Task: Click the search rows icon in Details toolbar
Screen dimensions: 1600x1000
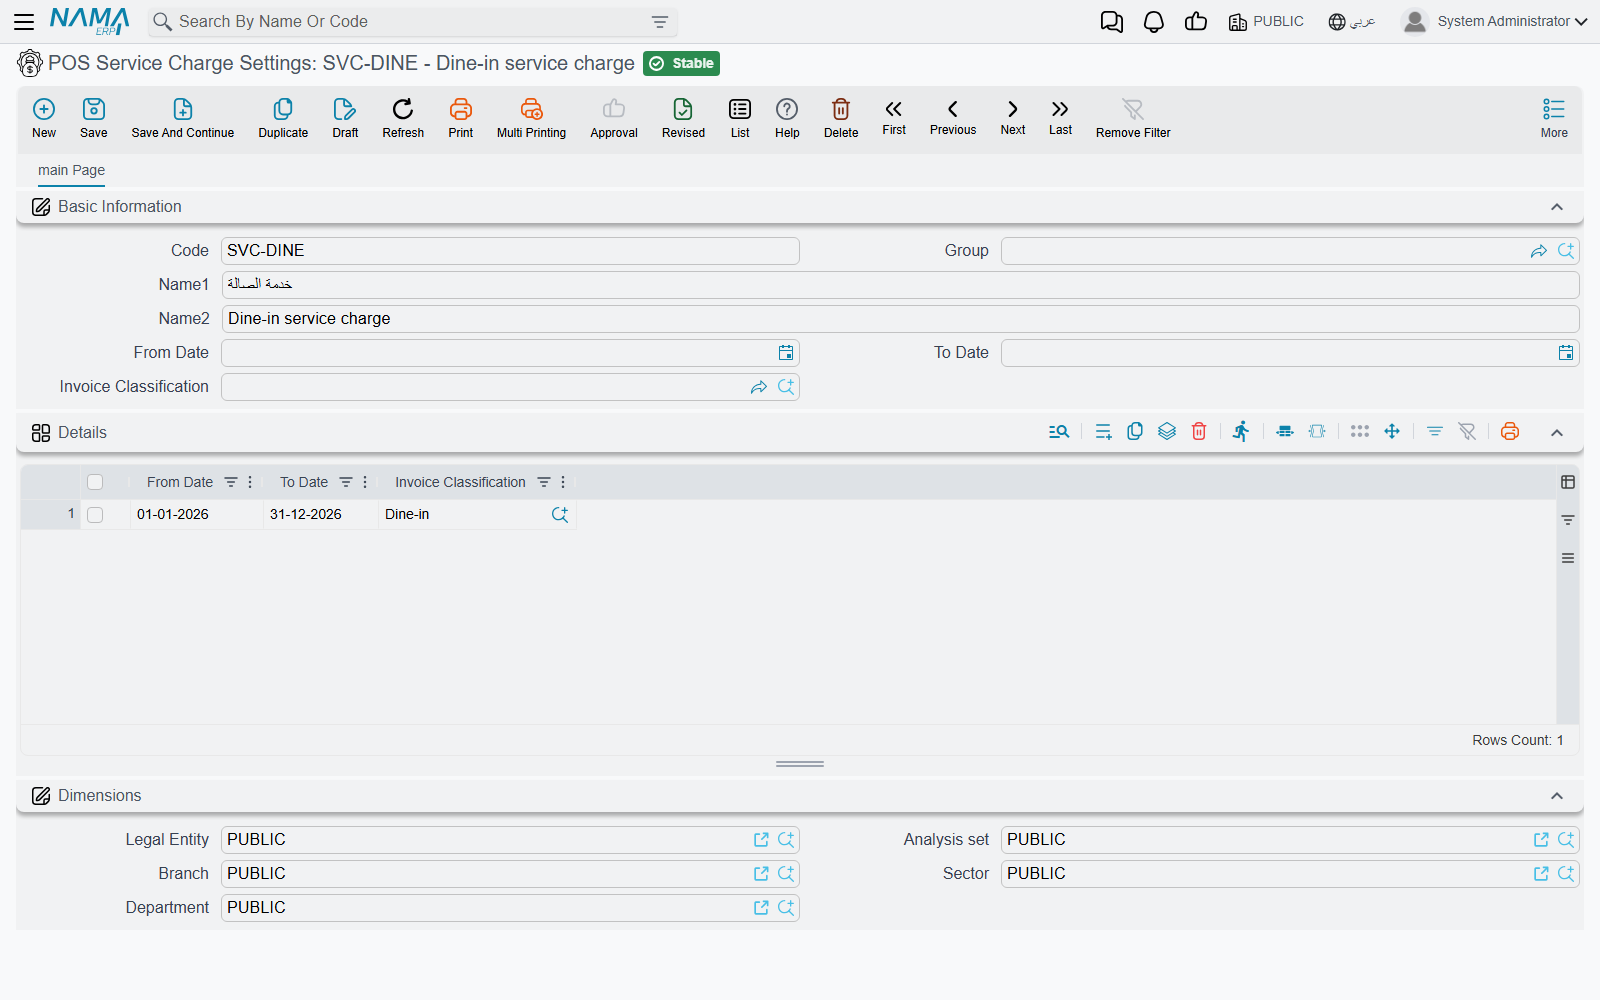Action: (x=1059, y=432)
